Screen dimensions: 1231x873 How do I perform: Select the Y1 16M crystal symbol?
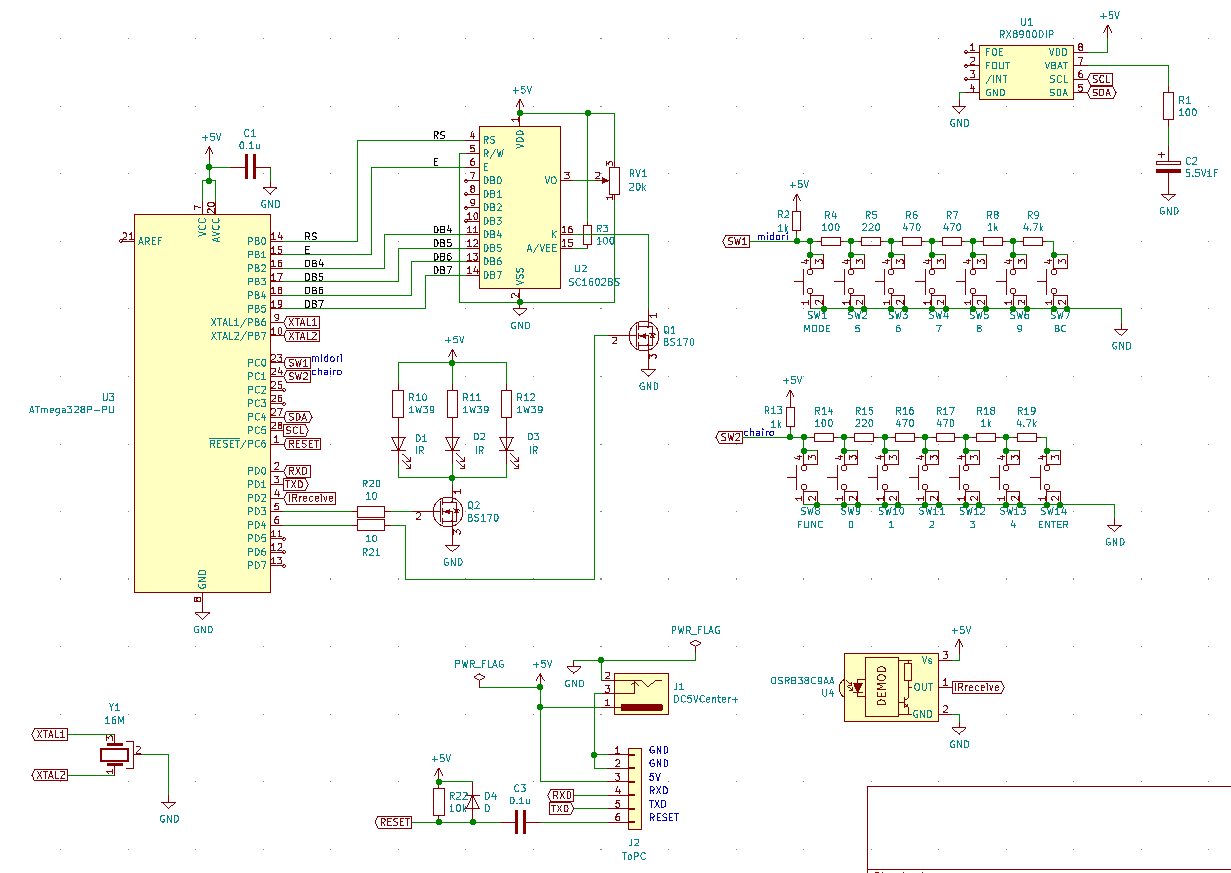(x=115, y=755)
